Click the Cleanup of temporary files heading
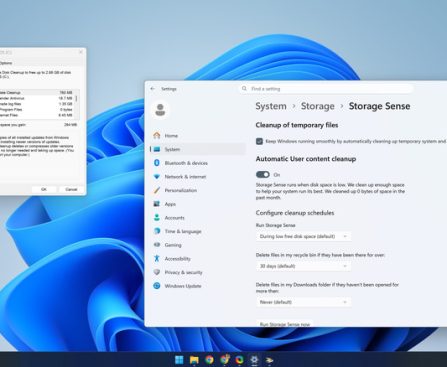Image resolution: width=447 pixels, height=367 pixels. 297,125
